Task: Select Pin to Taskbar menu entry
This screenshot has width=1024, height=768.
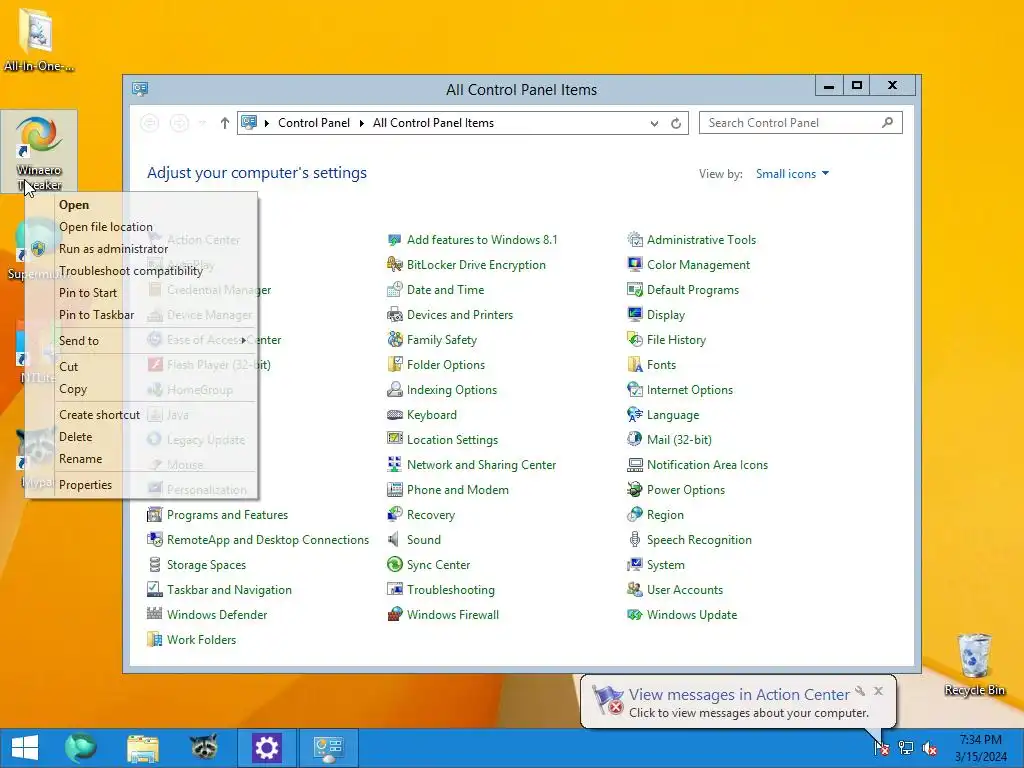Action: [155, 315]
